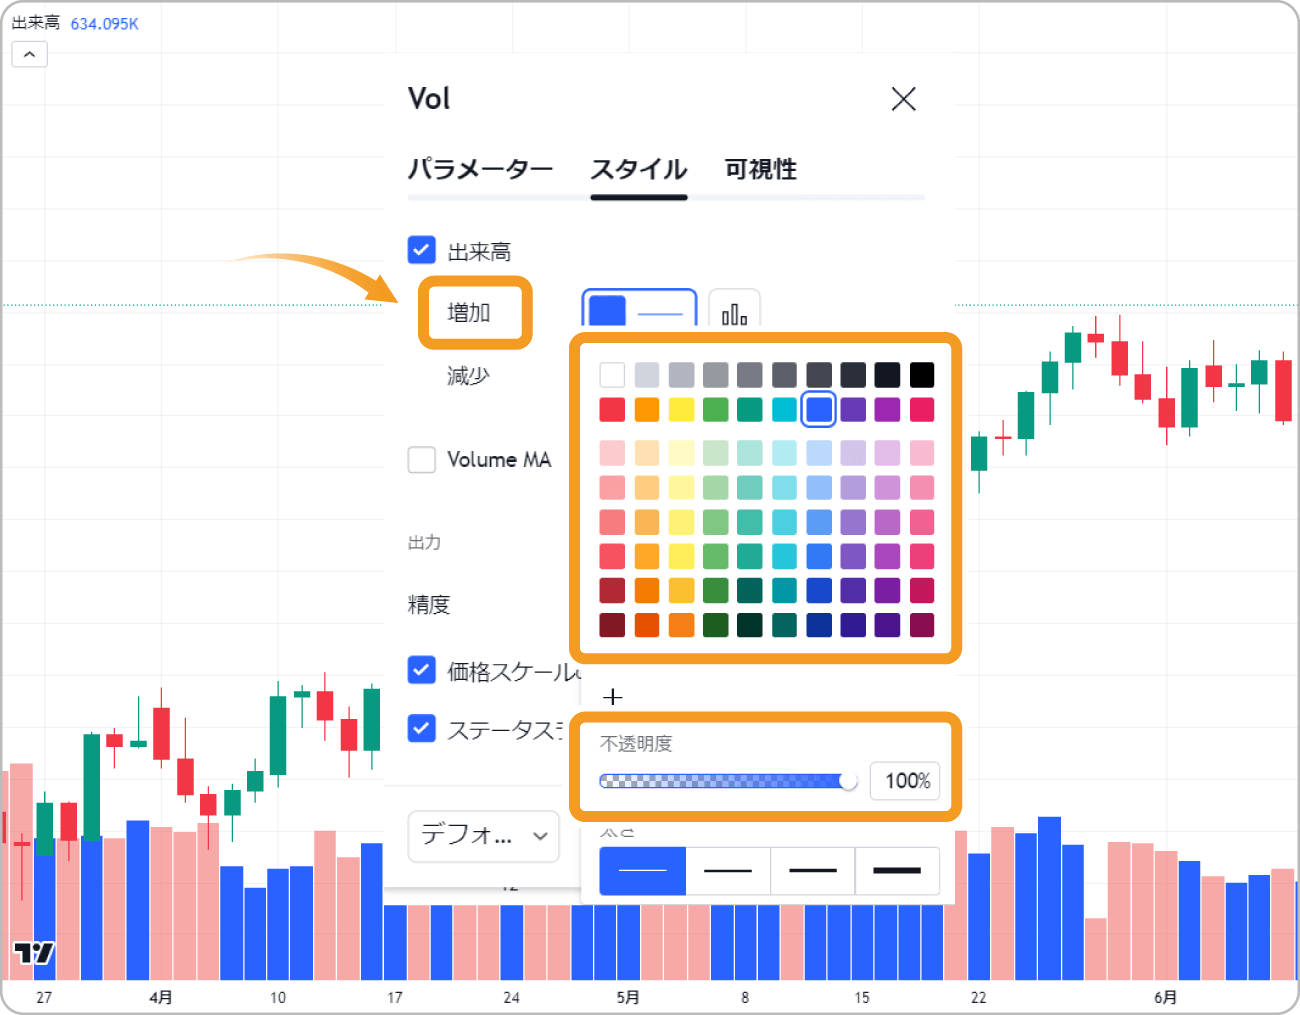1300x1015 pixels.
Task: Switch to the パラメーター tab
Action: coord(480,169)
